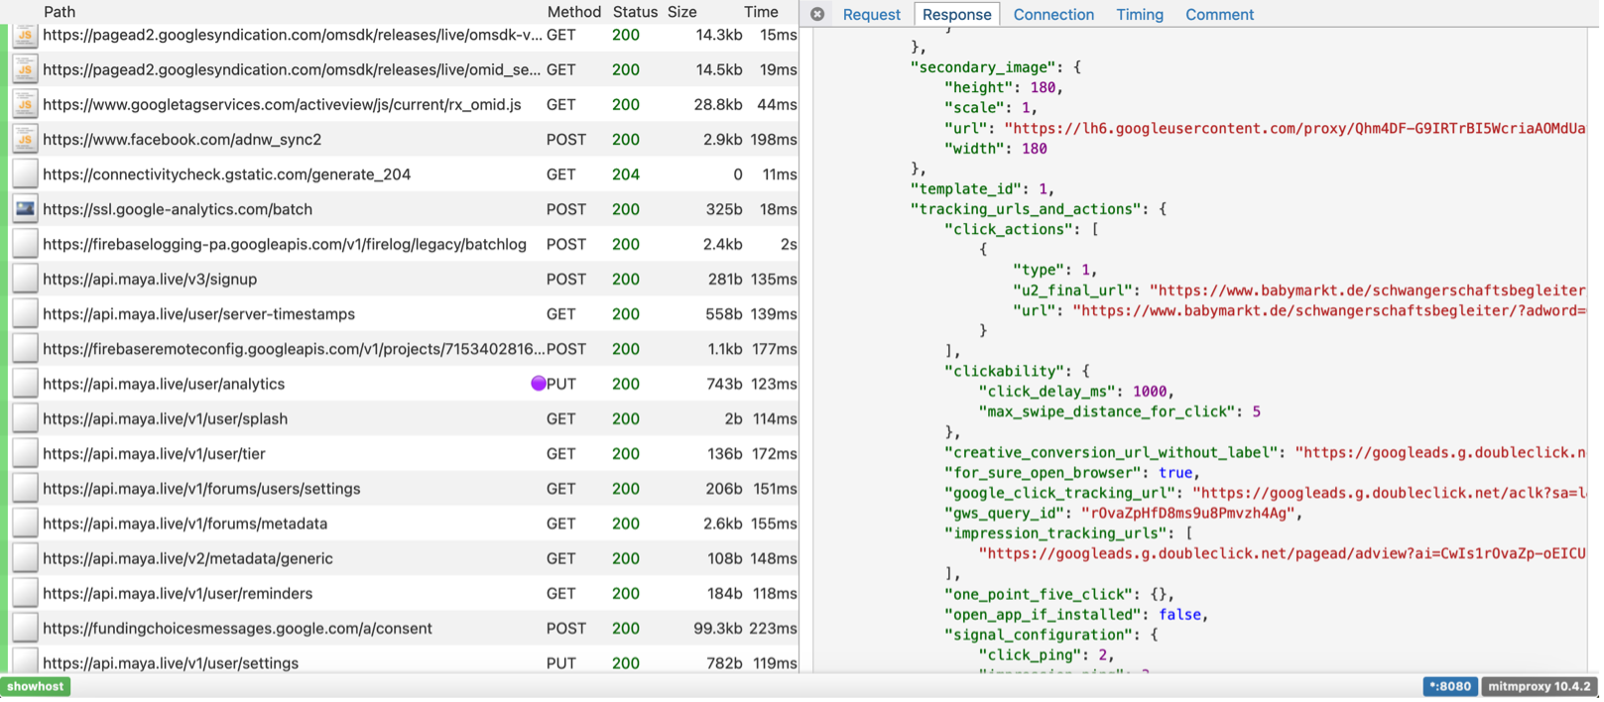Screen dimensions: 1604x702
Task: Sort flows by the Method column
Action: (x=573, y=12)
